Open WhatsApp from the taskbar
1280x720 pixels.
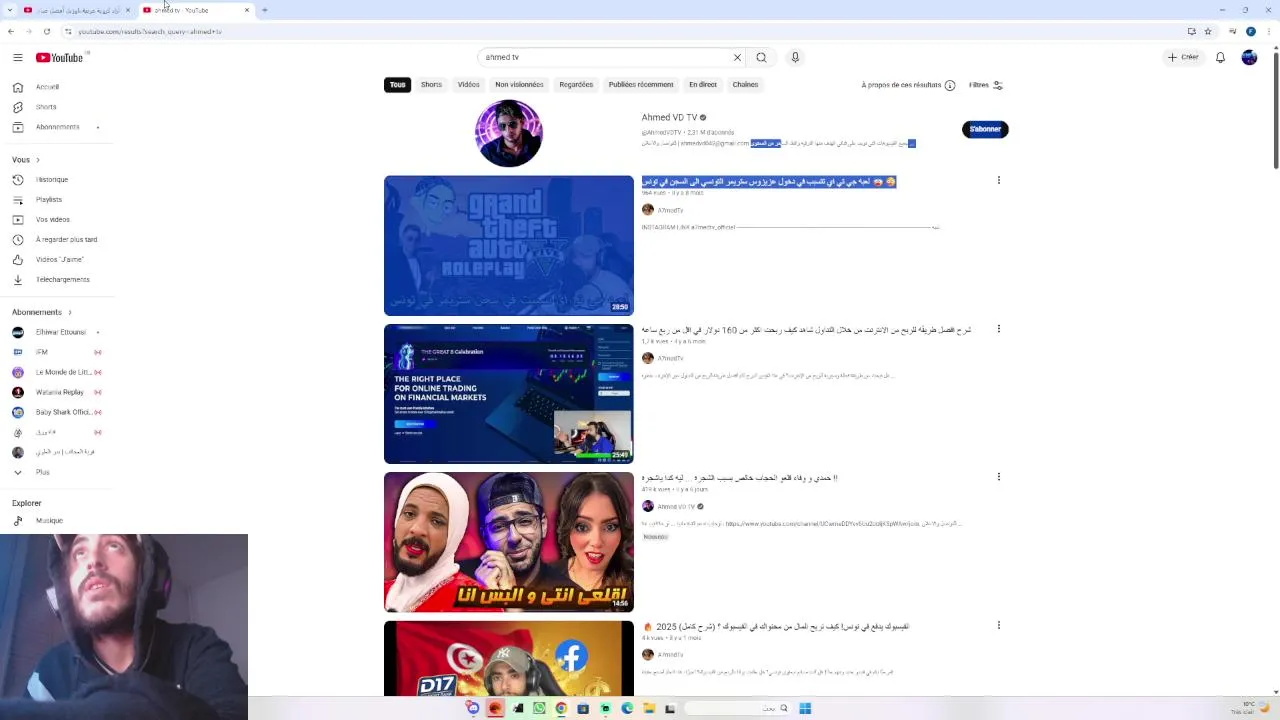(x=539, y=708)
